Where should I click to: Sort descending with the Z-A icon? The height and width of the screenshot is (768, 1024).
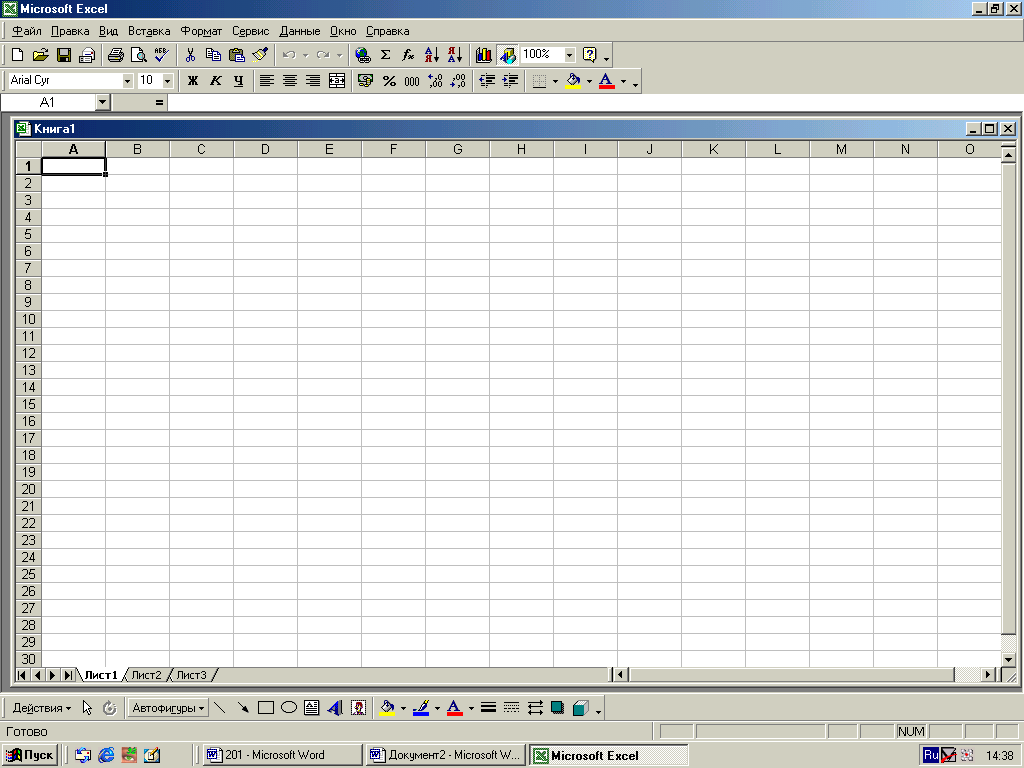coord(455,55)
